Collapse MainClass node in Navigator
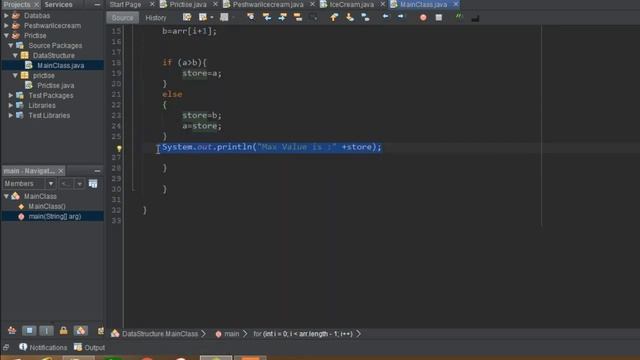The image size is (640, 360). click(x=6, y=196)
